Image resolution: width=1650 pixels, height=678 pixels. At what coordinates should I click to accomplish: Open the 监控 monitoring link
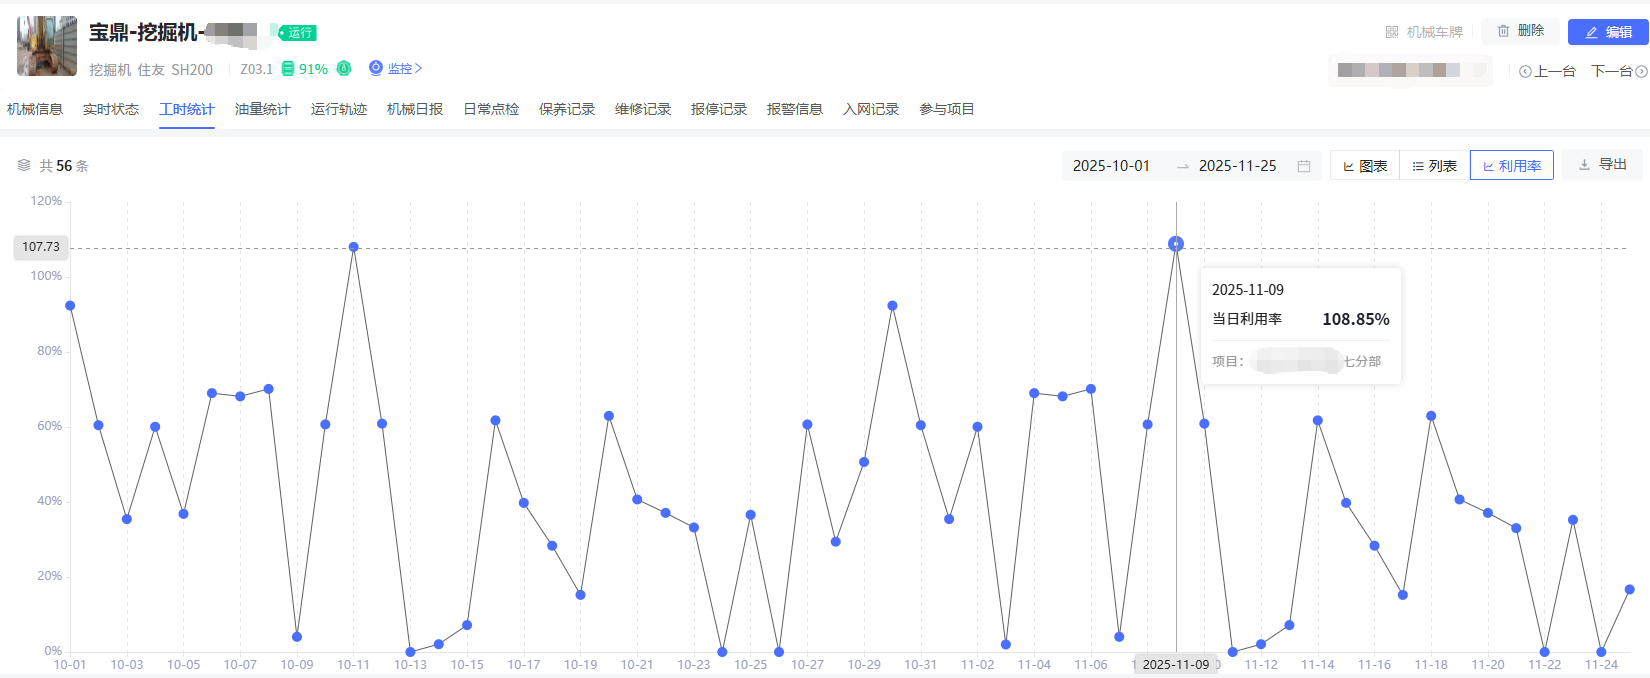396,68
